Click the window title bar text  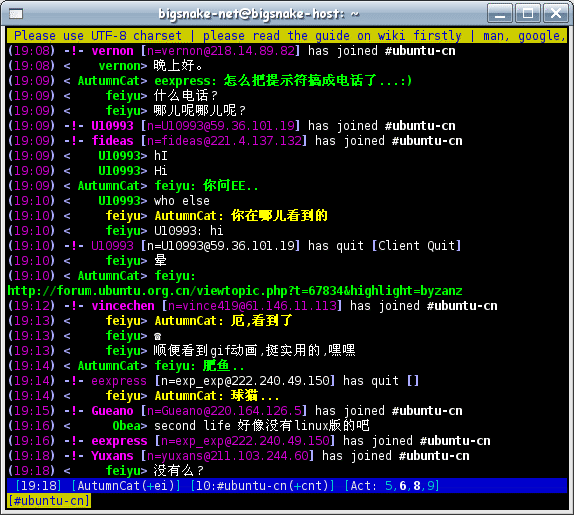pyautogui.click(x=258, y=14)
